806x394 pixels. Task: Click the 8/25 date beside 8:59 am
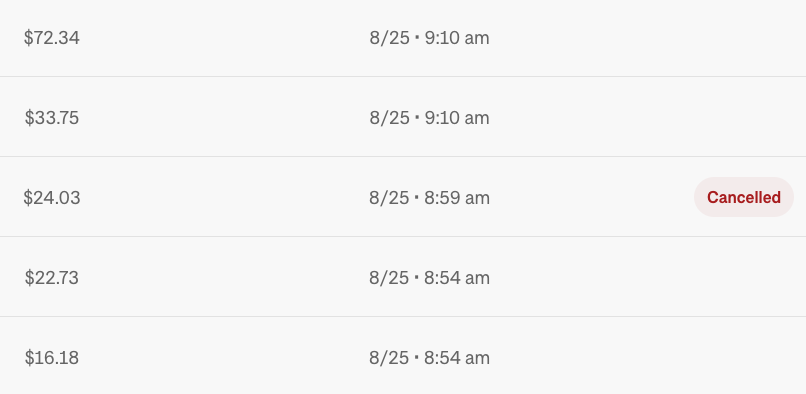(390, 198)
